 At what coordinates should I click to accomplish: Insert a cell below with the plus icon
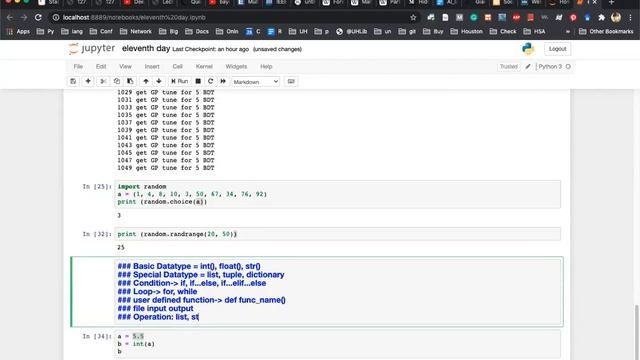coord(88,81)
